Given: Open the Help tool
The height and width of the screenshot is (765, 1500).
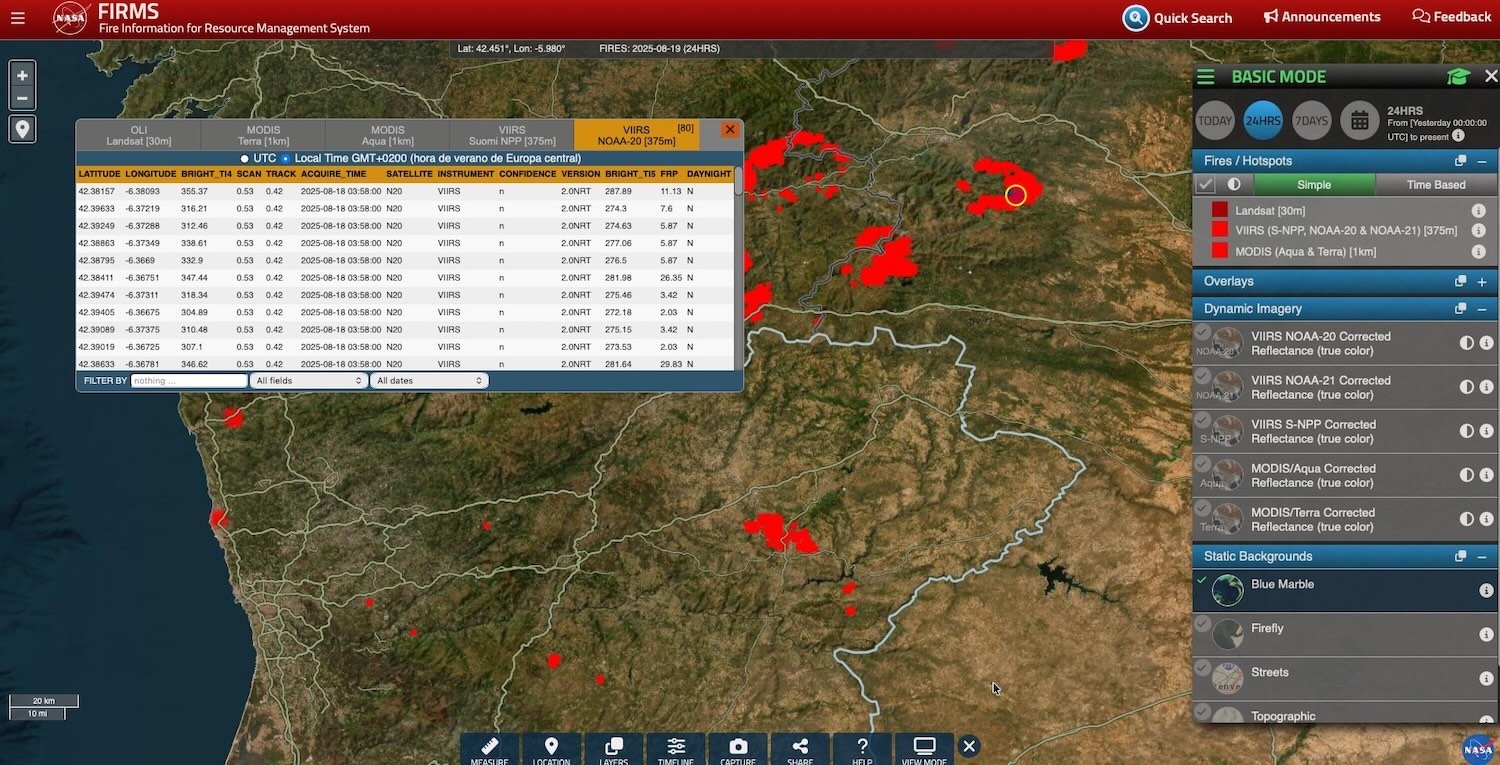Looking at the screenshot, I should (x=862, y=750).
